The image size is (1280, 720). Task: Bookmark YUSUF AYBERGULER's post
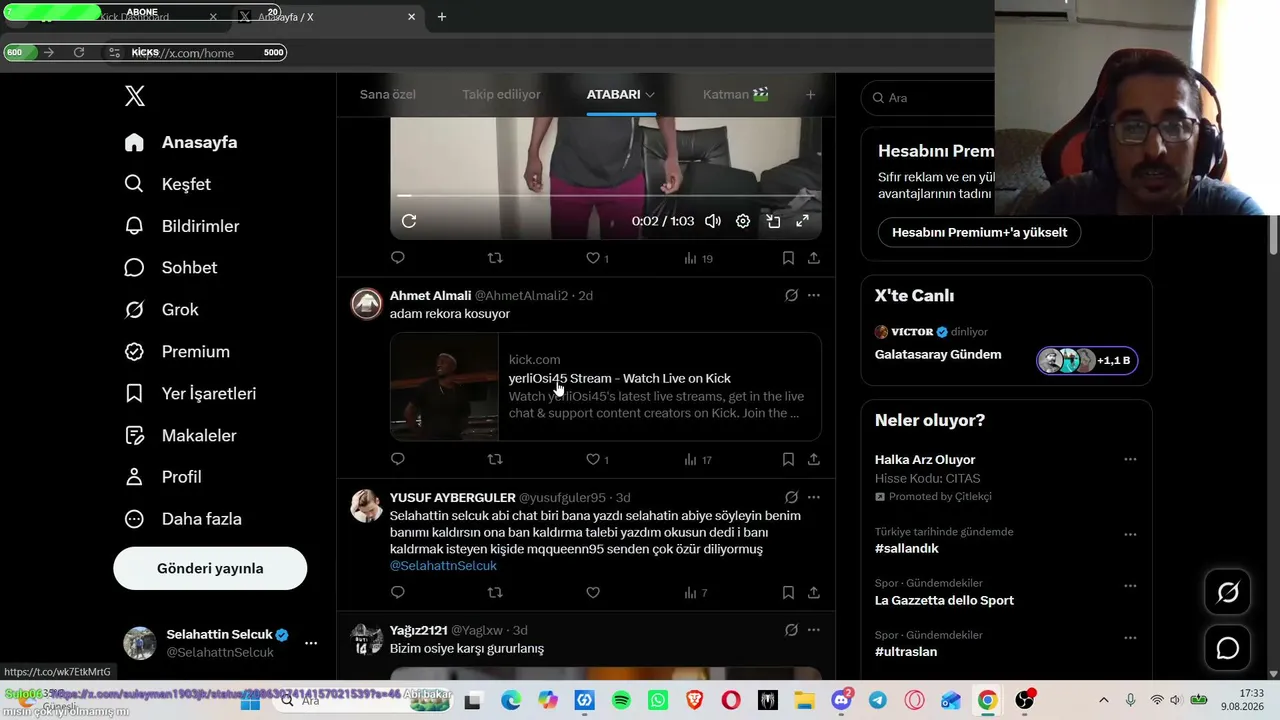coord(788,593)
